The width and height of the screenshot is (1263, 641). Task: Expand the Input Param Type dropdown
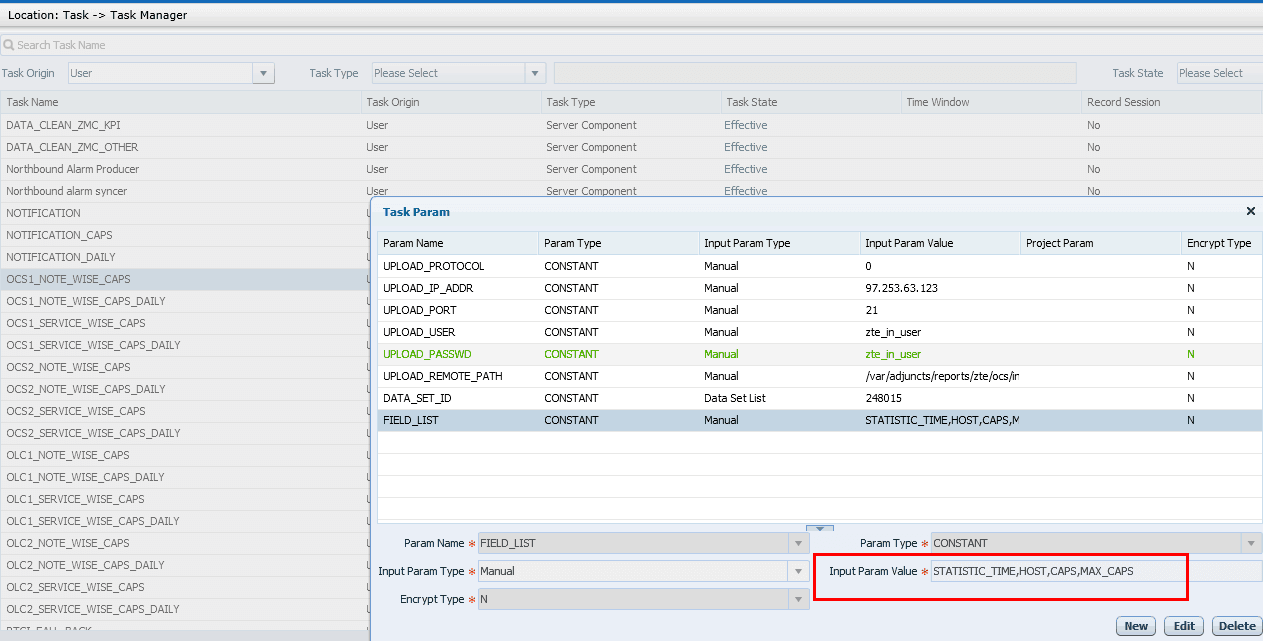pos(798,571)
